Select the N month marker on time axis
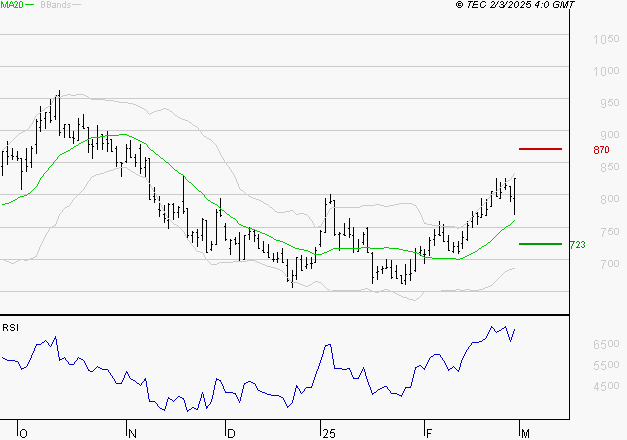The width and height of the screenshot is (627, 440). coord(132,434)
